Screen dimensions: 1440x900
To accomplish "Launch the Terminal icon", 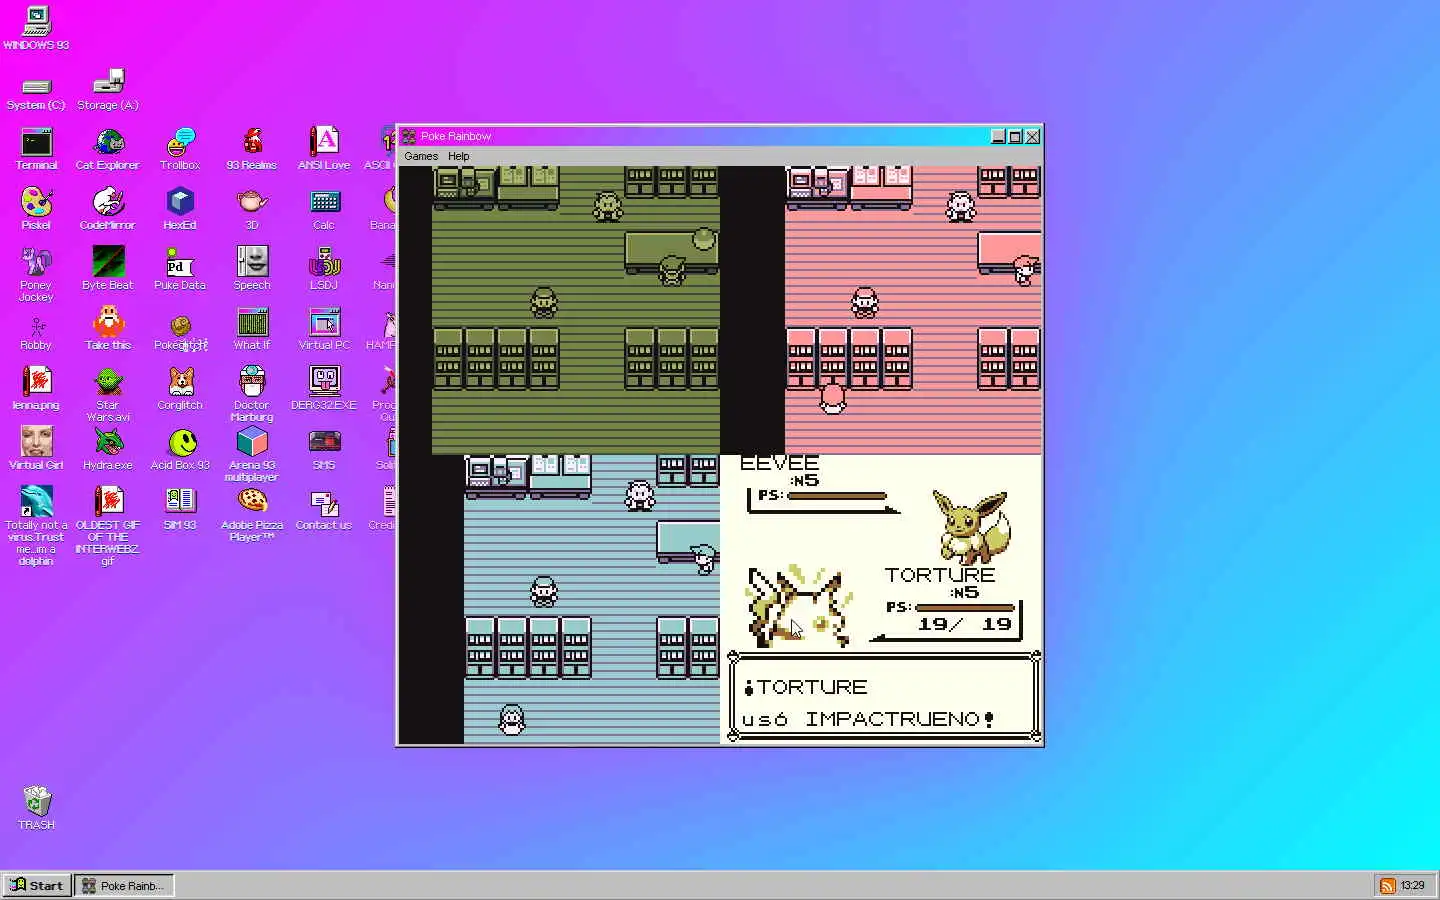I will point(36,150).
